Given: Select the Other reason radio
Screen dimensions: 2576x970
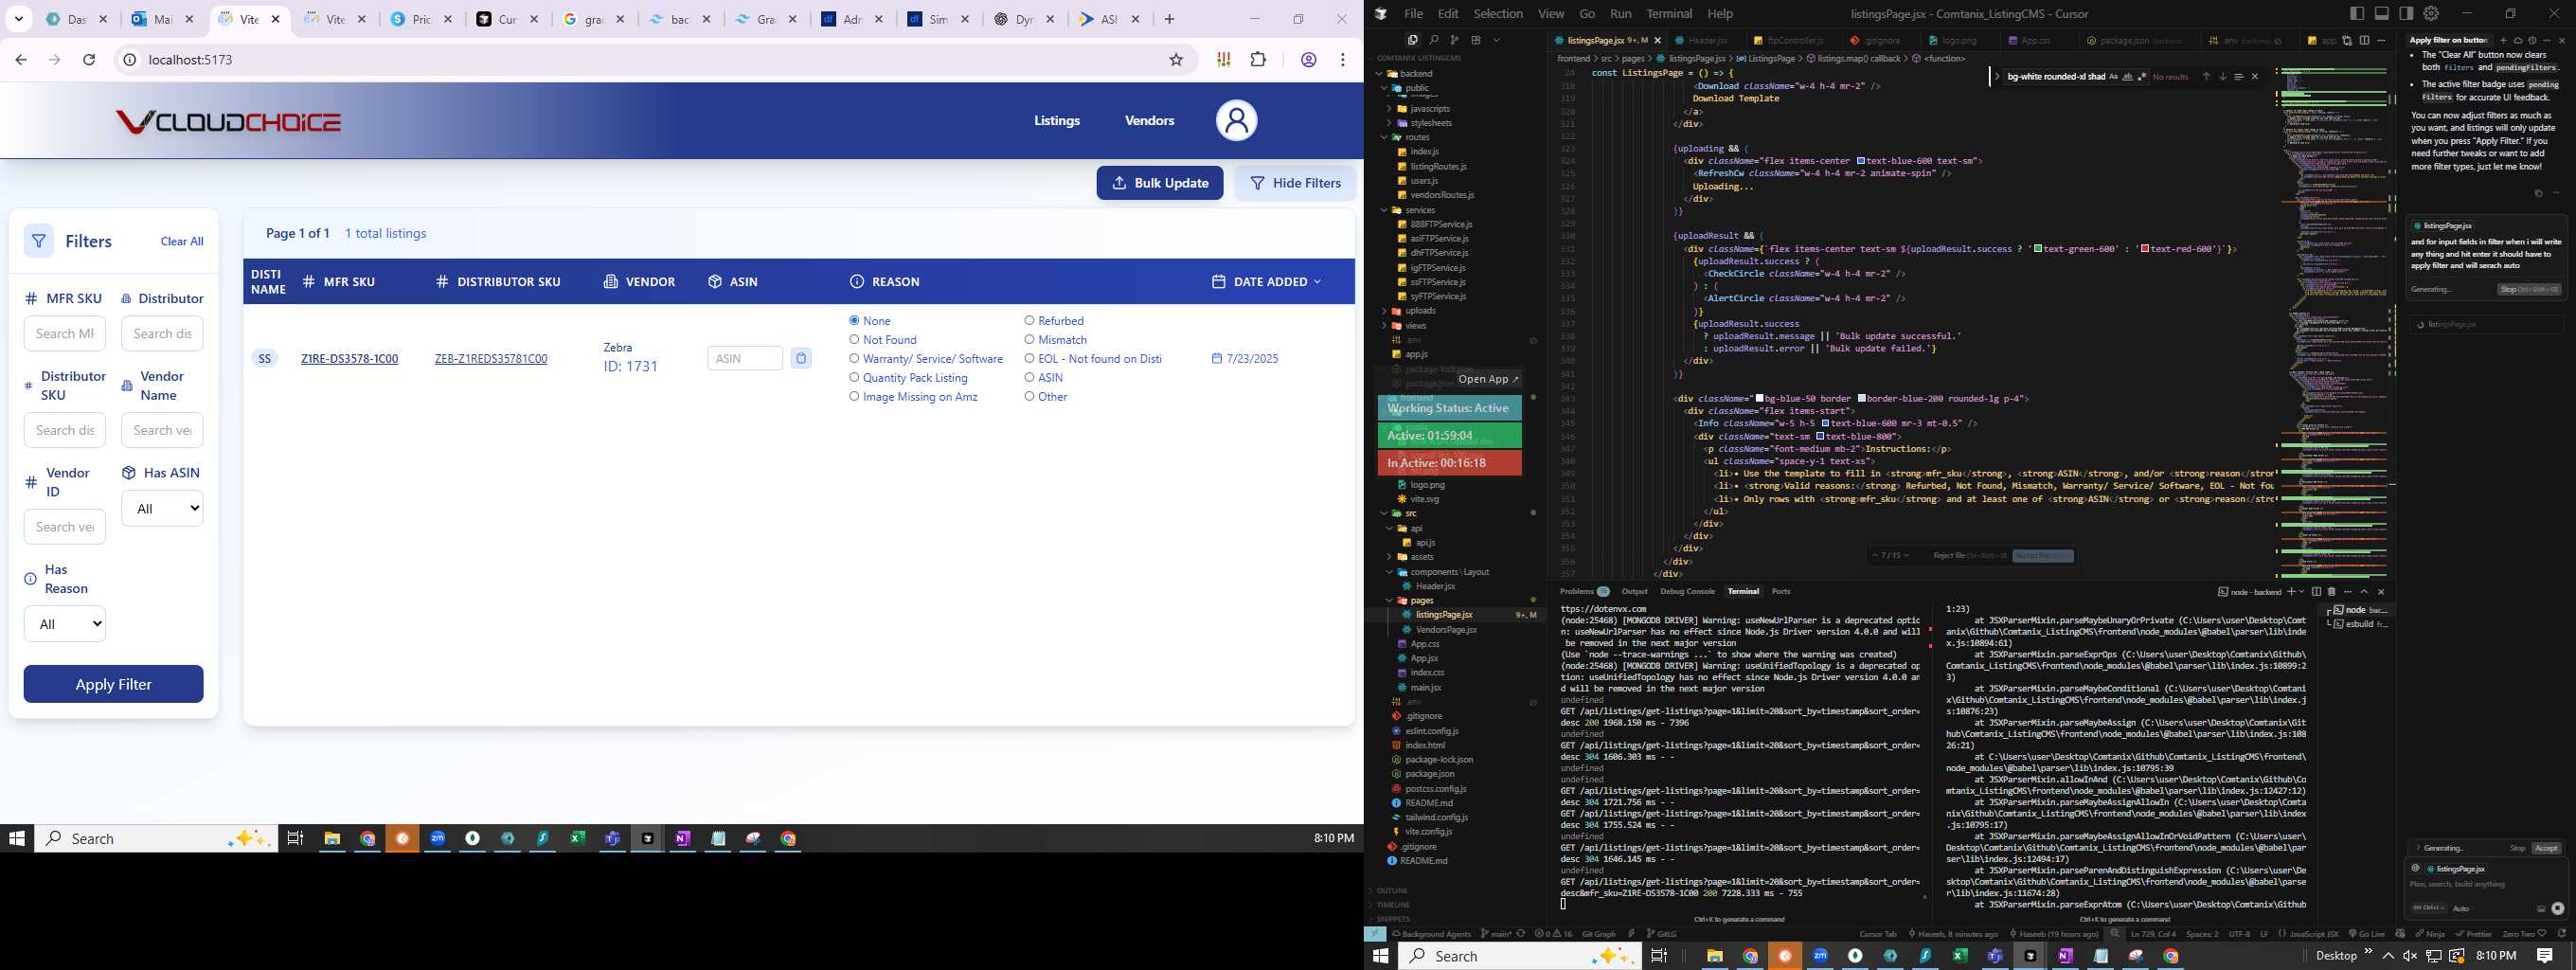Looking at the screenshot, I should click(x=1029, y=397).
